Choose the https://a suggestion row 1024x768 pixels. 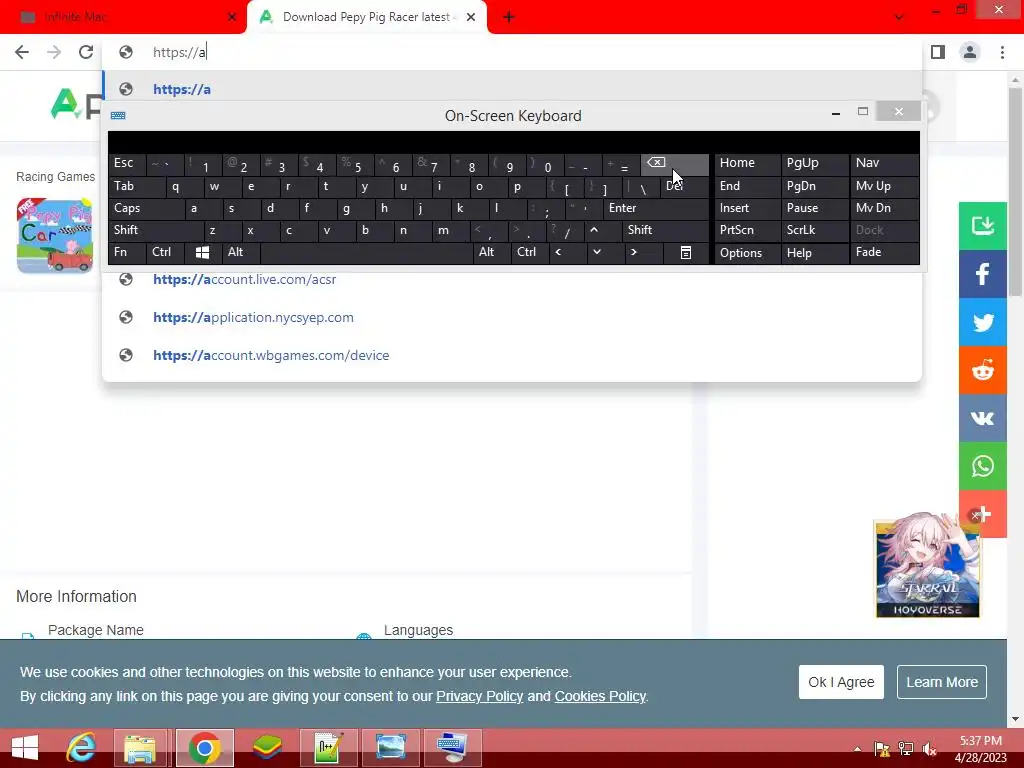point(513,89)
